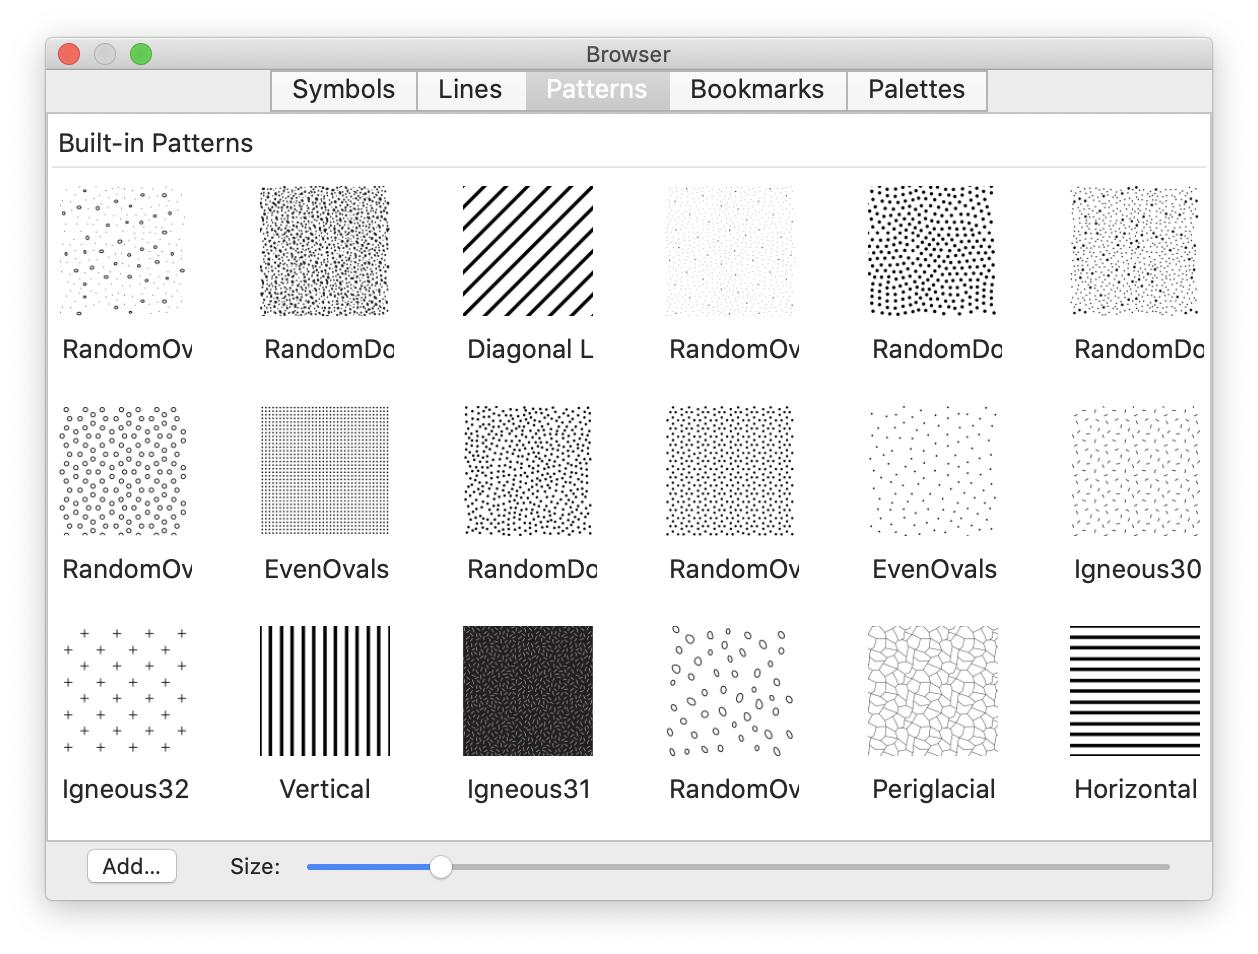Stay on the Patterns tab

pyautogui.click(x=596, y=90)
